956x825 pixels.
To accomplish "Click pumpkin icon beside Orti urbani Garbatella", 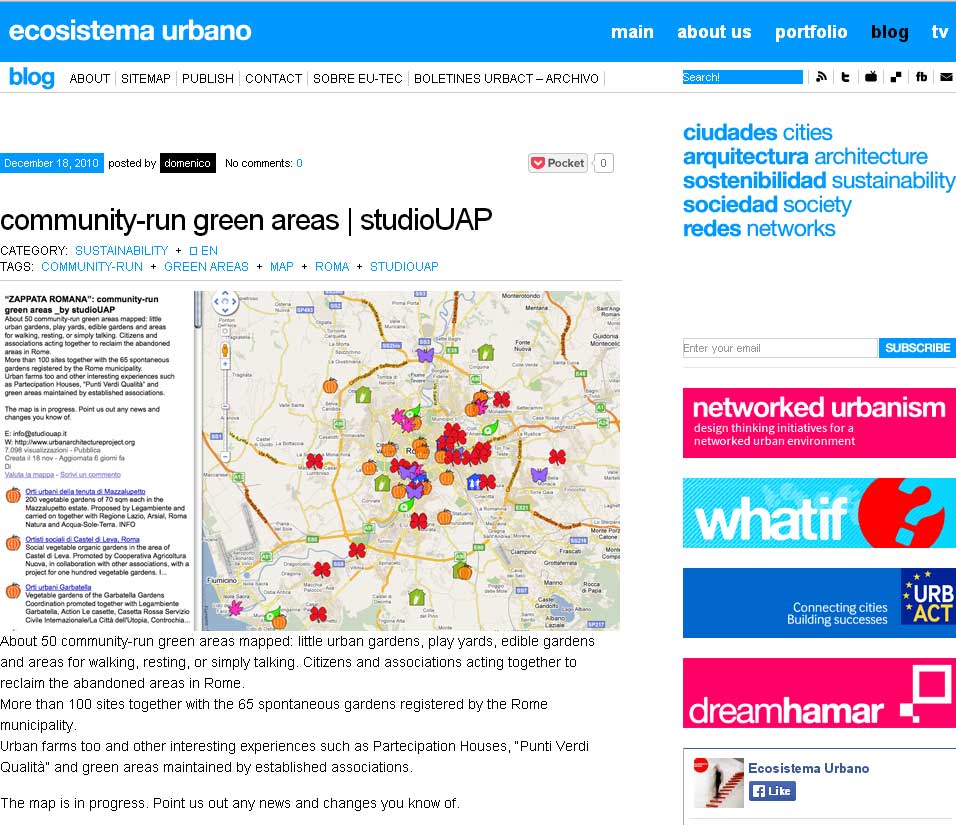I will click(13, 590).
